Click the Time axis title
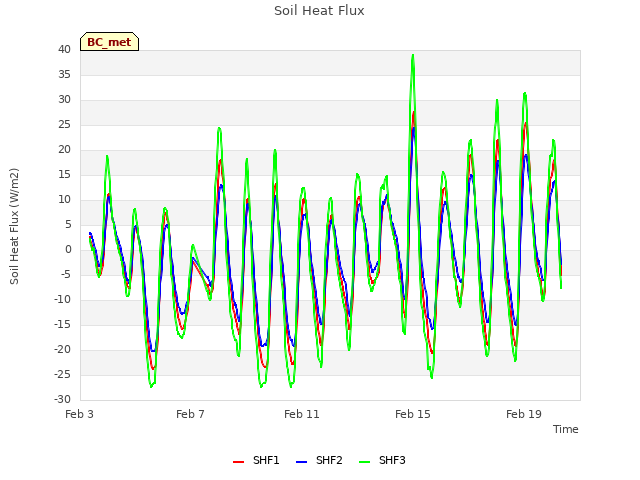 click(x=566, y=429)
